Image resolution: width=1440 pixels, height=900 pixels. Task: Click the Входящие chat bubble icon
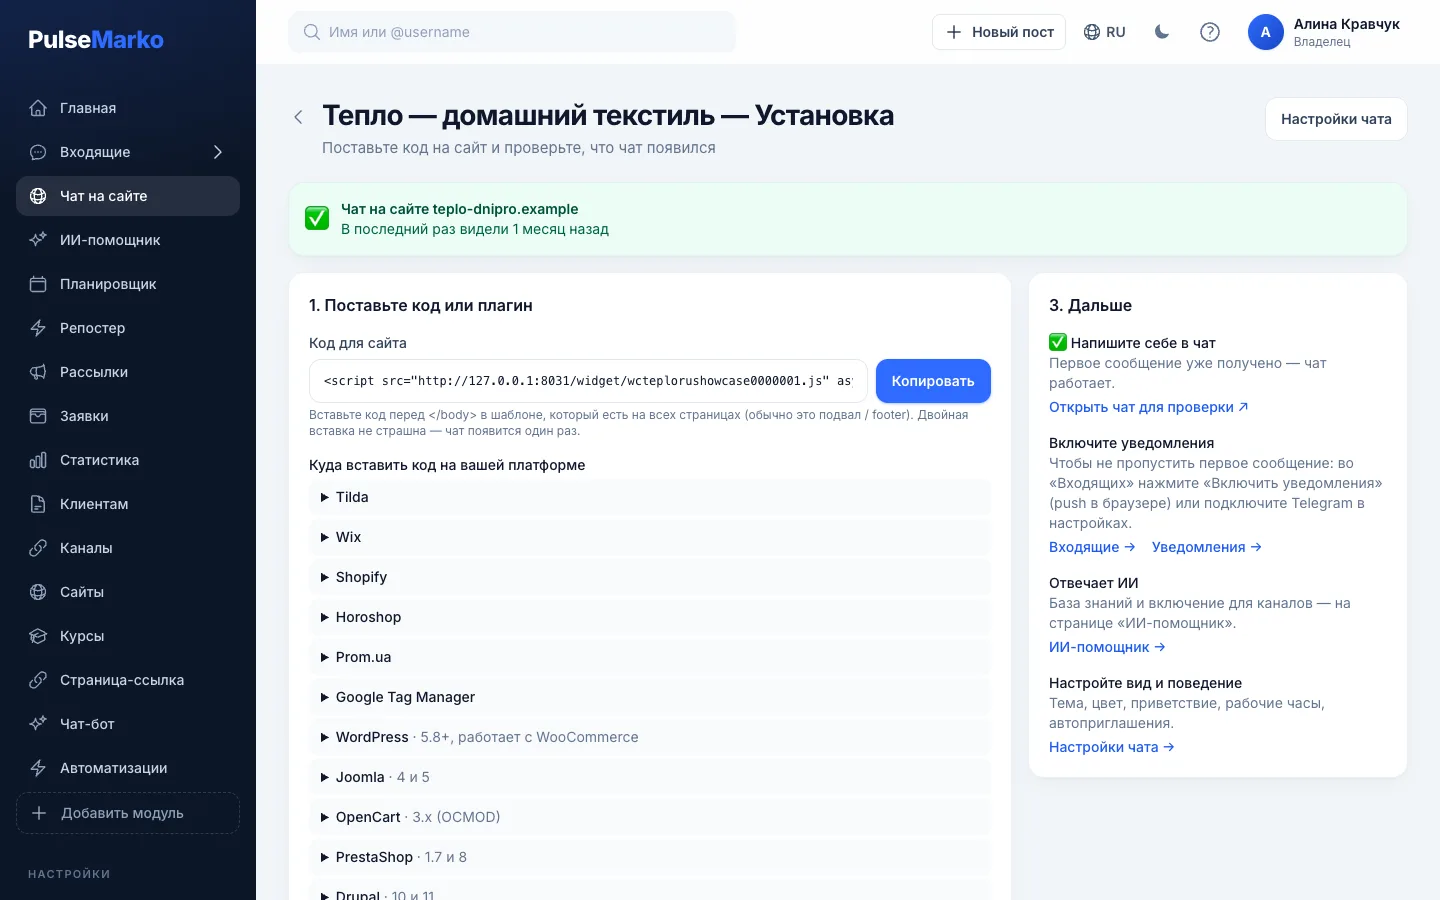(38, 152)
